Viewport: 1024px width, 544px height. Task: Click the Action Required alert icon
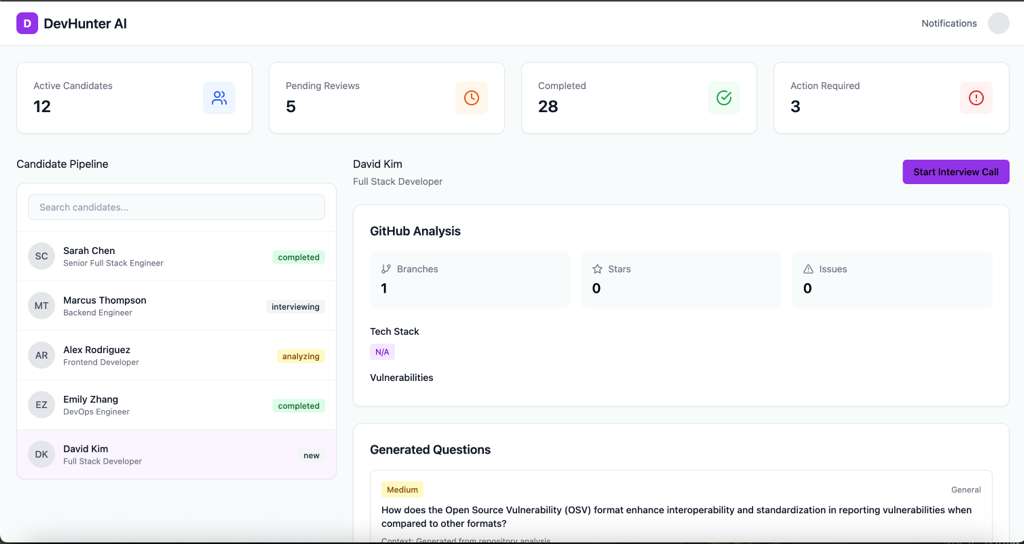pos(976,98)
